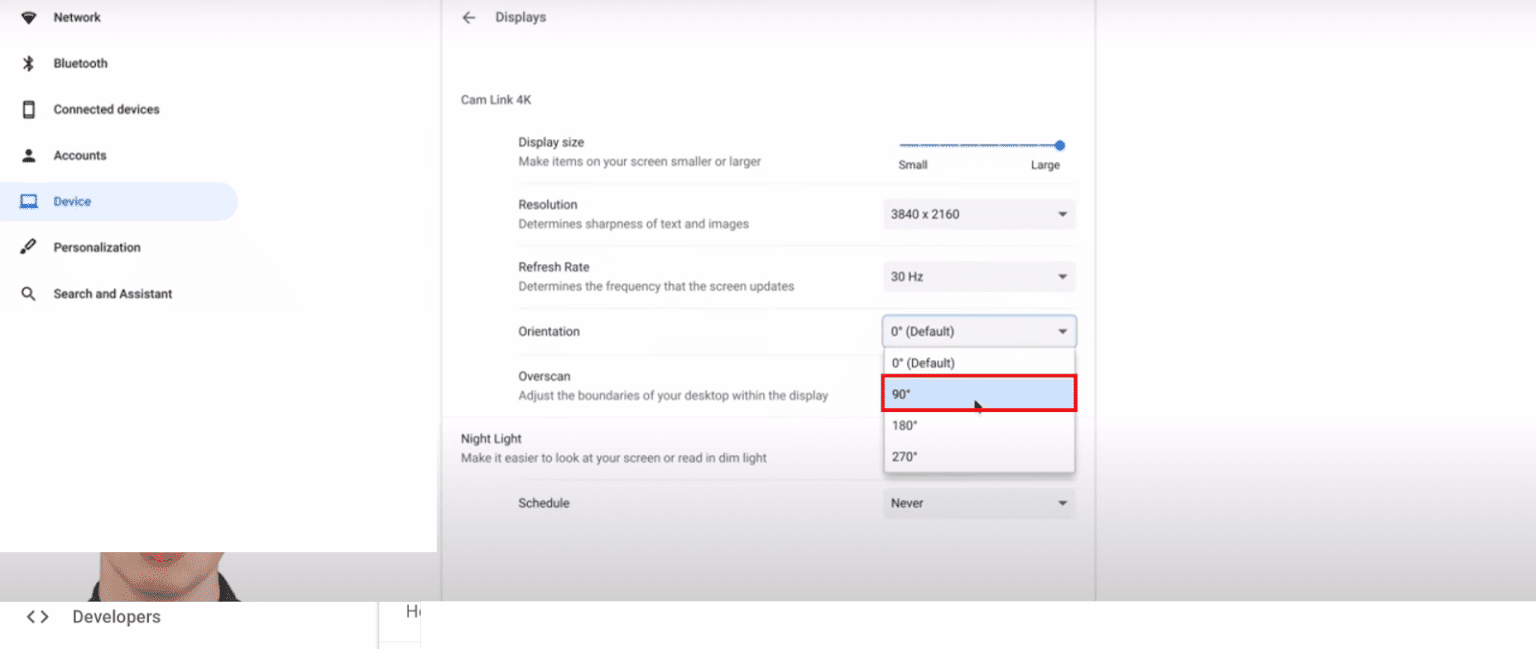Choose 180° orientation option
This screenshot has height=649, width=1536.
click(979, 425)
